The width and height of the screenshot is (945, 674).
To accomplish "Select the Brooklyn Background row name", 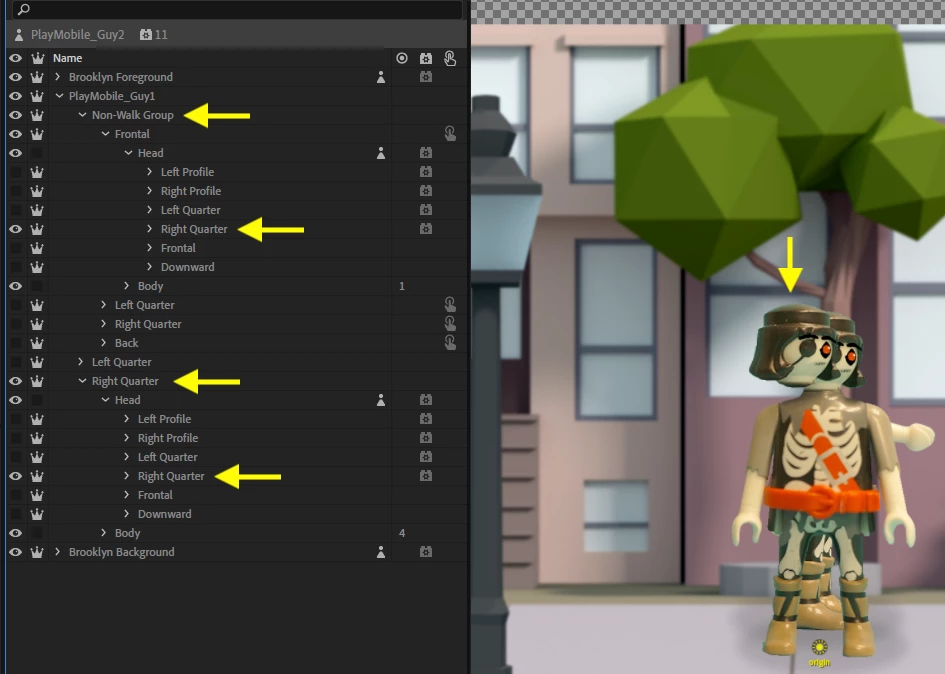I will pyautogui.click(x=121, y=552).
